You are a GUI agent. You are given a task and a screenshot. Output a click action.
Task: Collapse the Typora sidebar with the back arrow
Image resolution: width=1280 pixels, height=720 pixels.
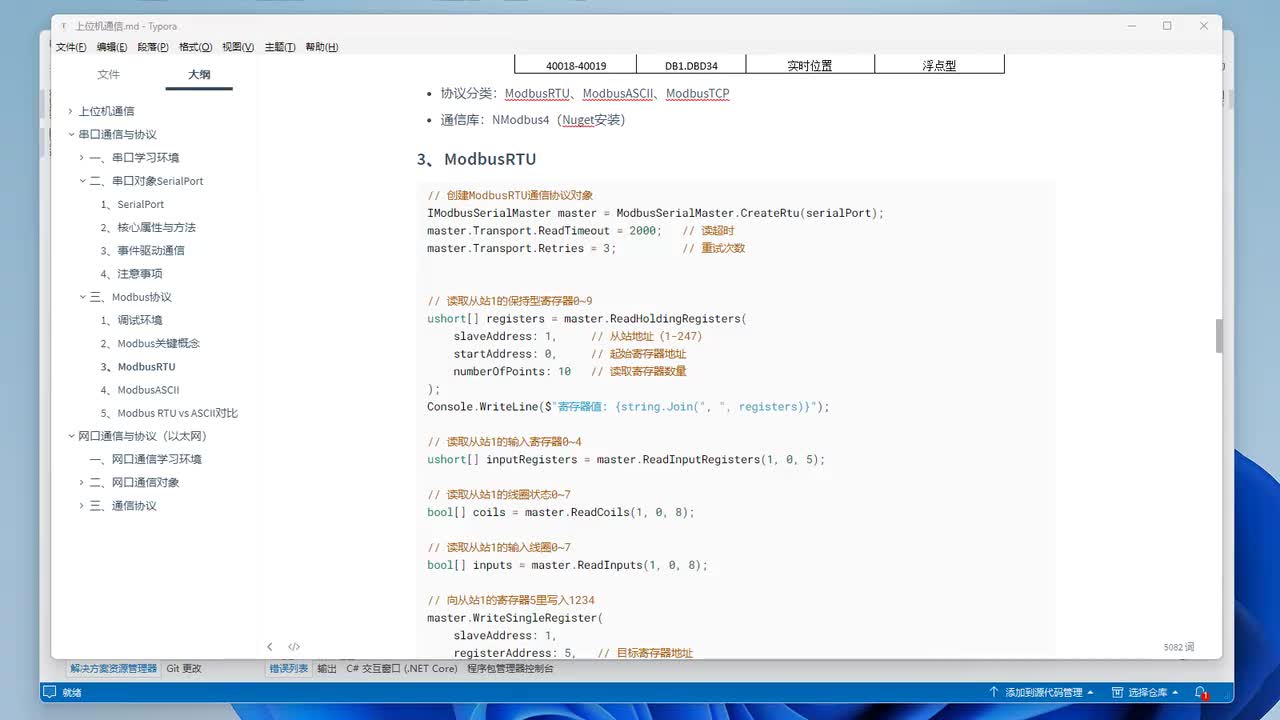click(x=270, y=647)
